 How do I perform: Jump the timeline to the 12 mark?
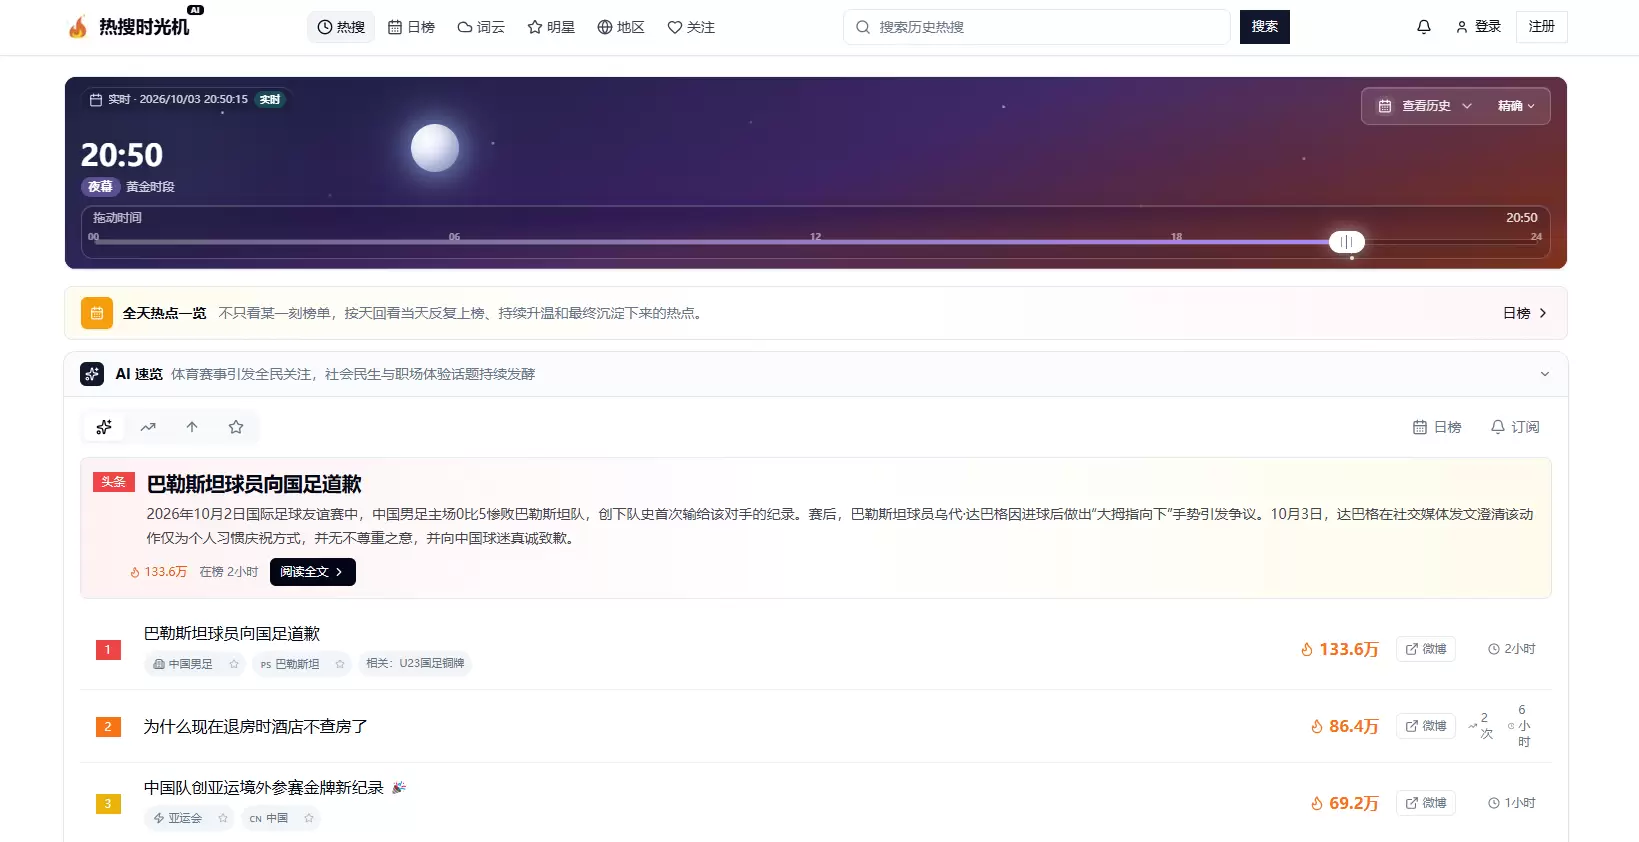pyautogui.click(x=816, y=238)
